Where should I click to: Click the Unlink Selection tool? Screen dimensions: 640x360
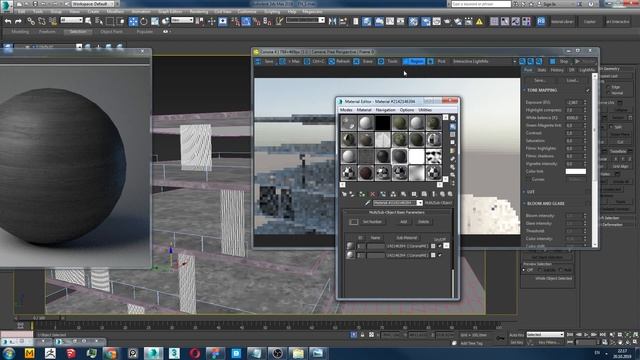point(42,21)
